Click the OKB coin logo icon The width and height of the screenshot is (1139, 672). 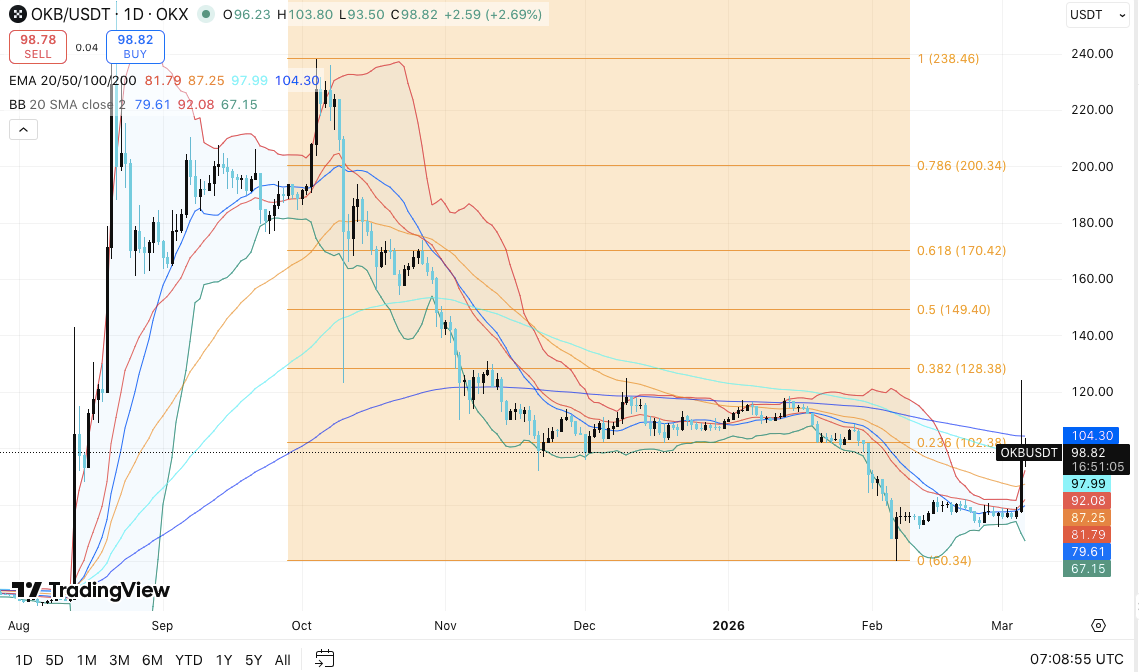pyautogui.click(x=17, y=15)
